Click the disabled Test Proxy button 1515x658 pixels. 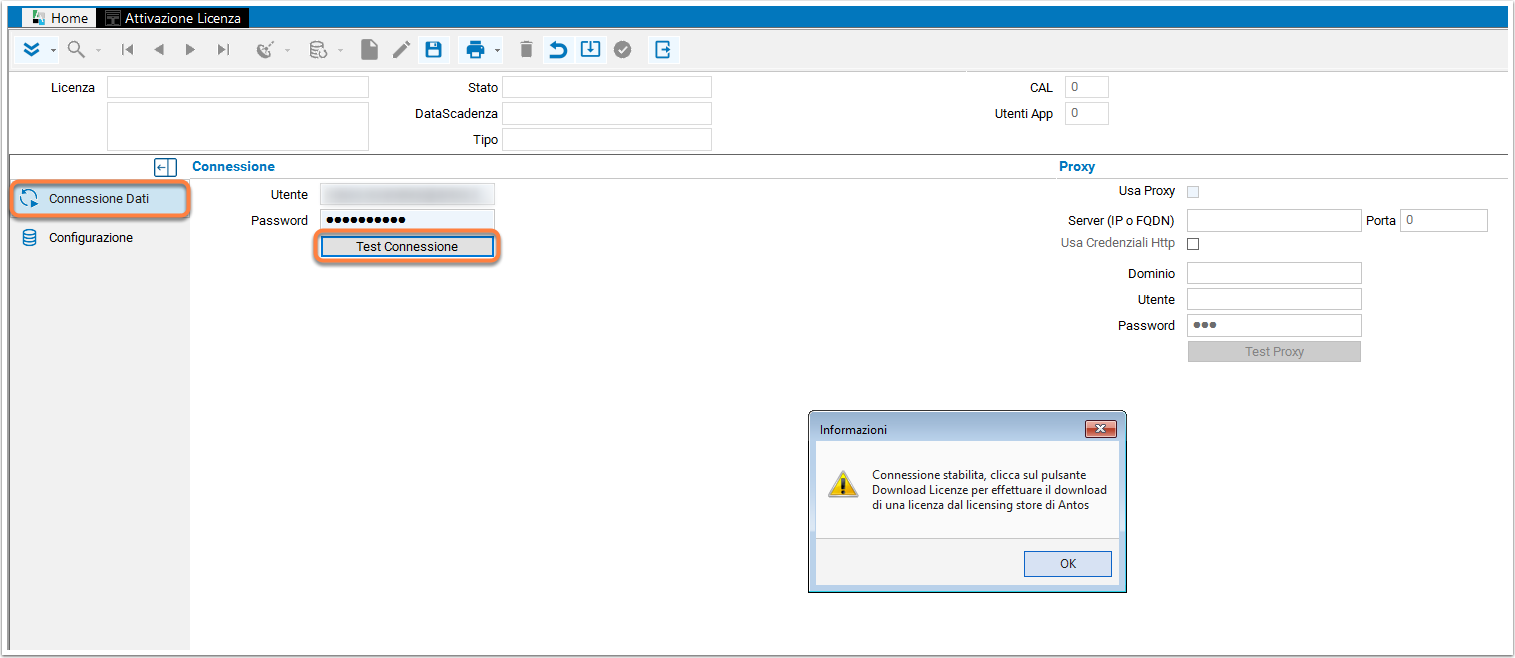[x=1274, y=352]
